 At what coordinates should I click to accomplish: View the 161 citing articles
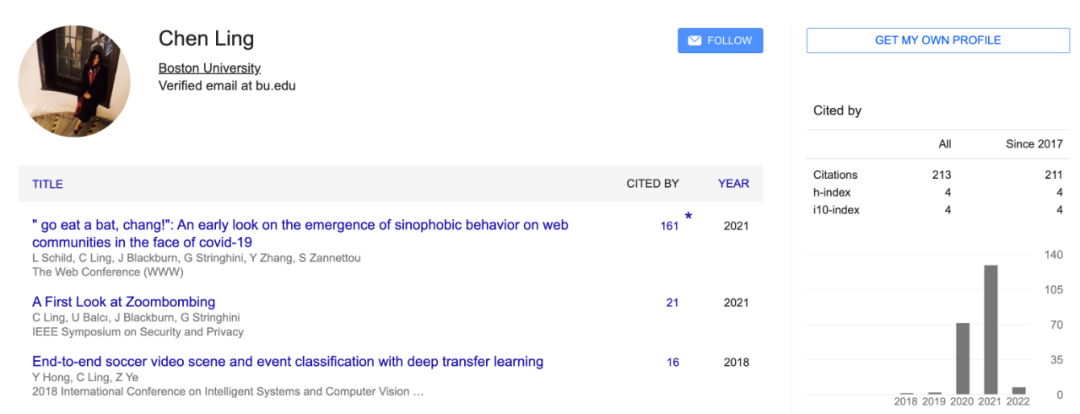(x=669, y=226)
